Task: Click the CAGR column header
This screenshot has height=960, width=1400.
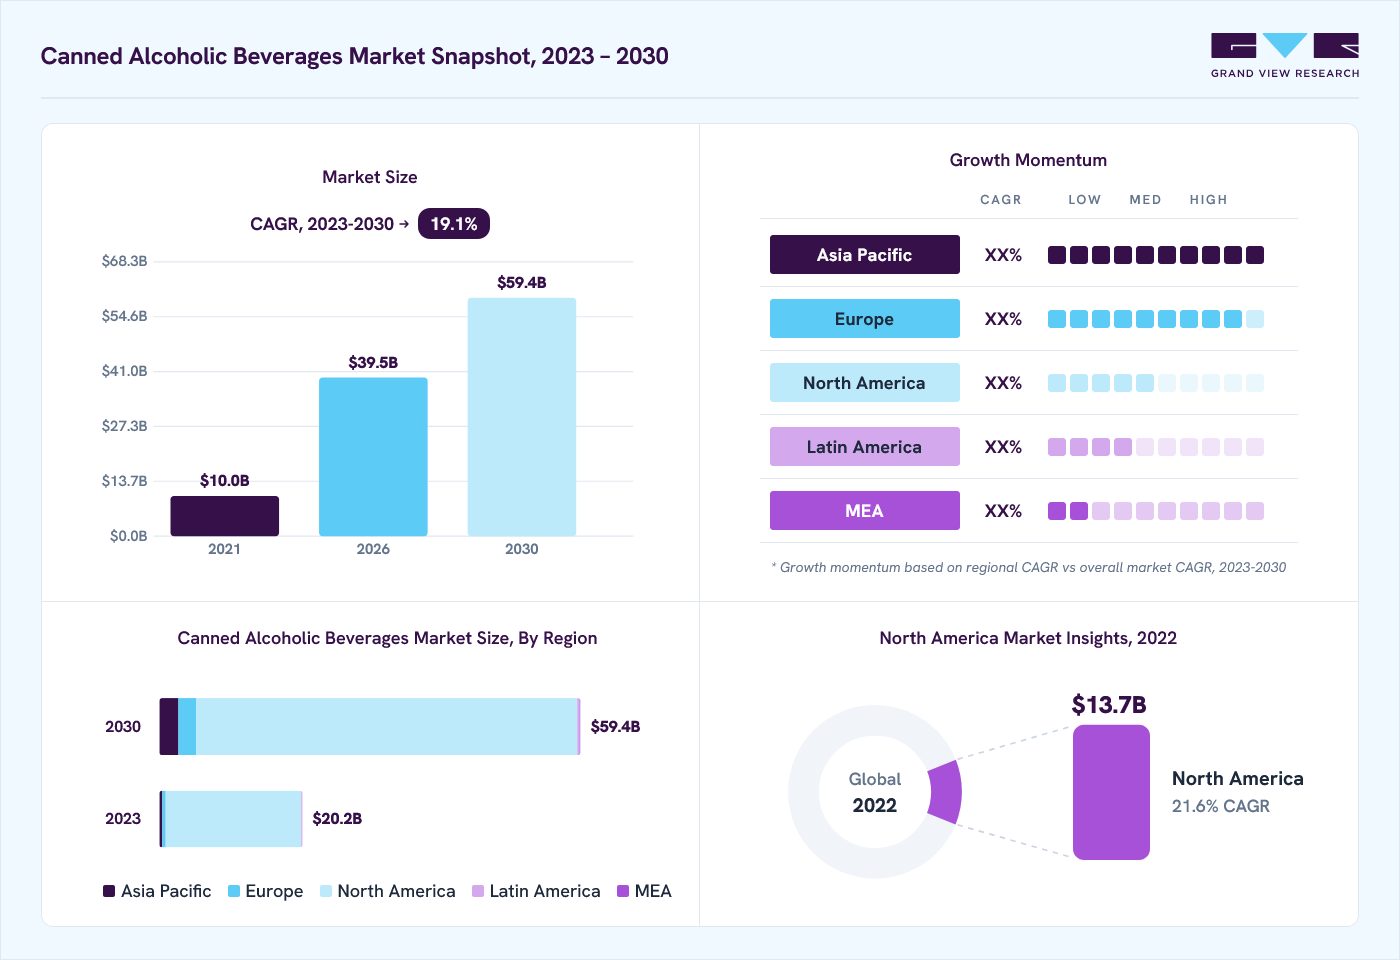Action: coord(1001,200)
